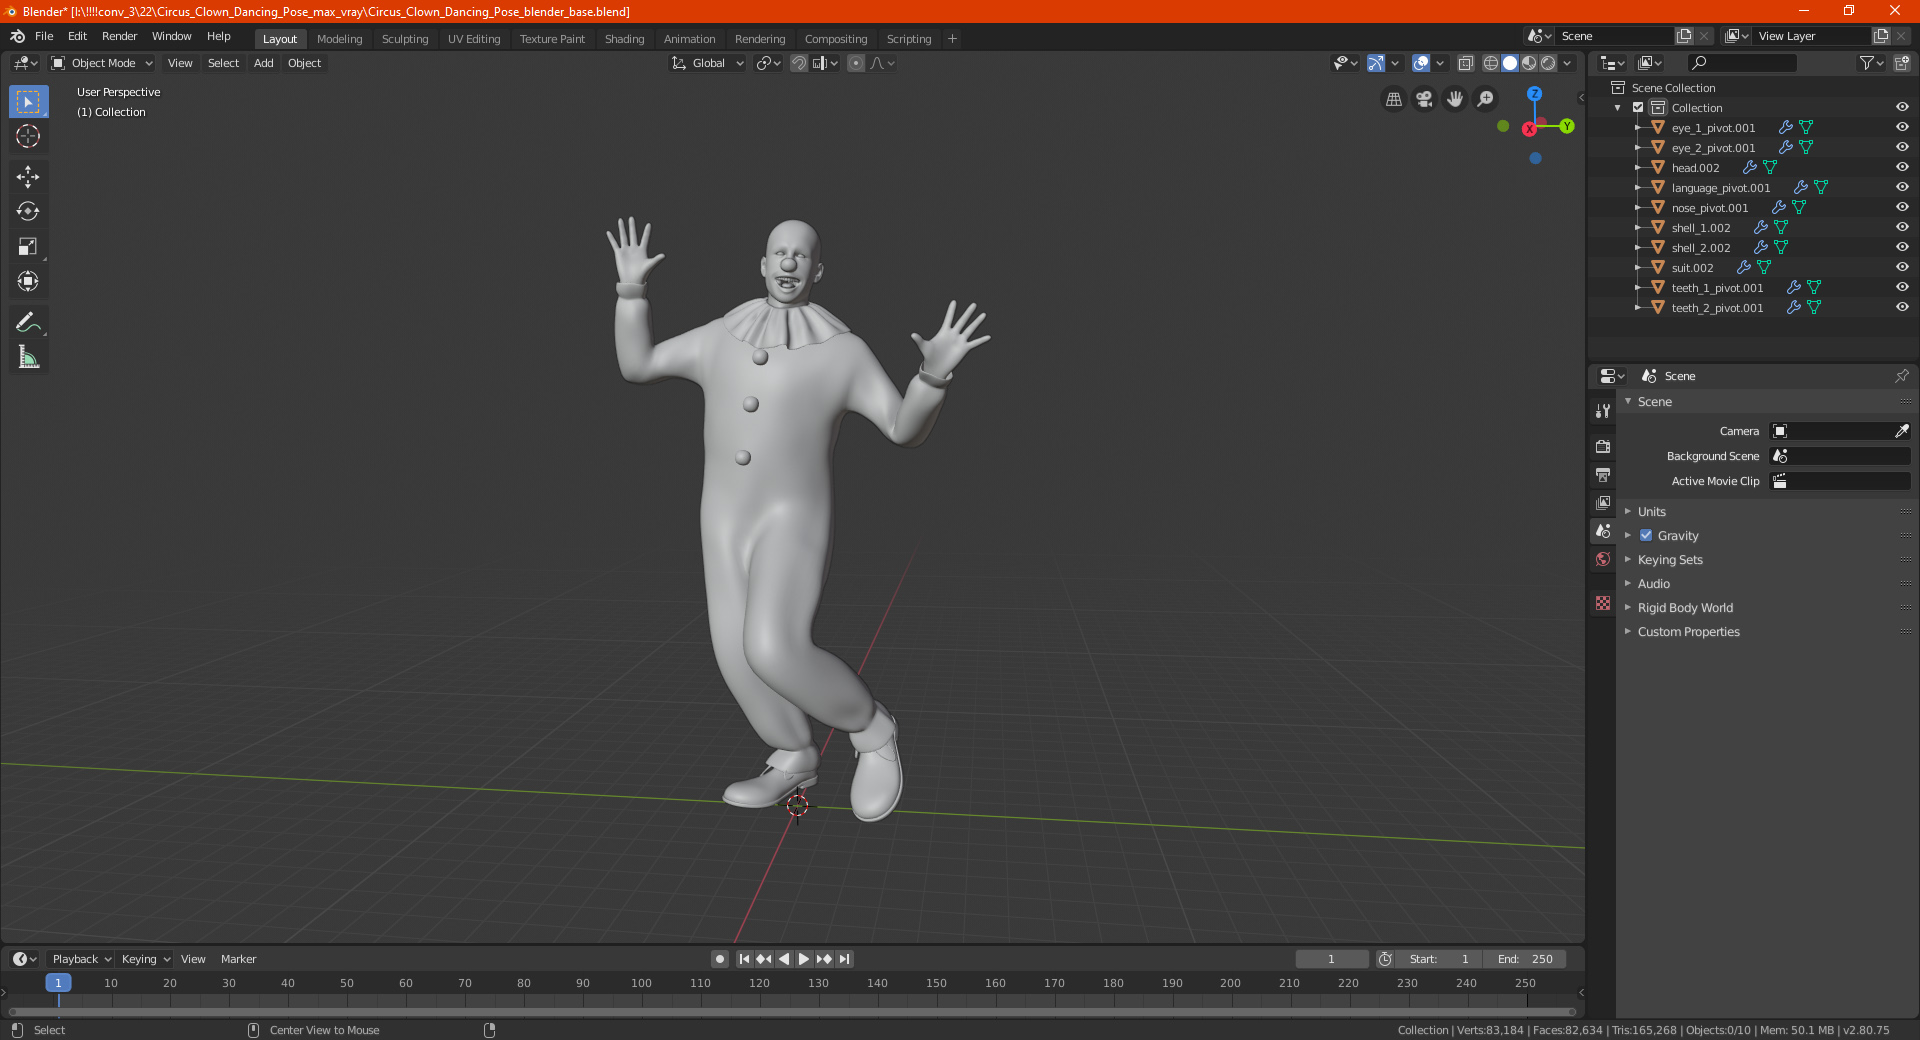Screen dimensions: 1920x1040
Task: Select solid viewport shading mode
Action: point(1510,63)
